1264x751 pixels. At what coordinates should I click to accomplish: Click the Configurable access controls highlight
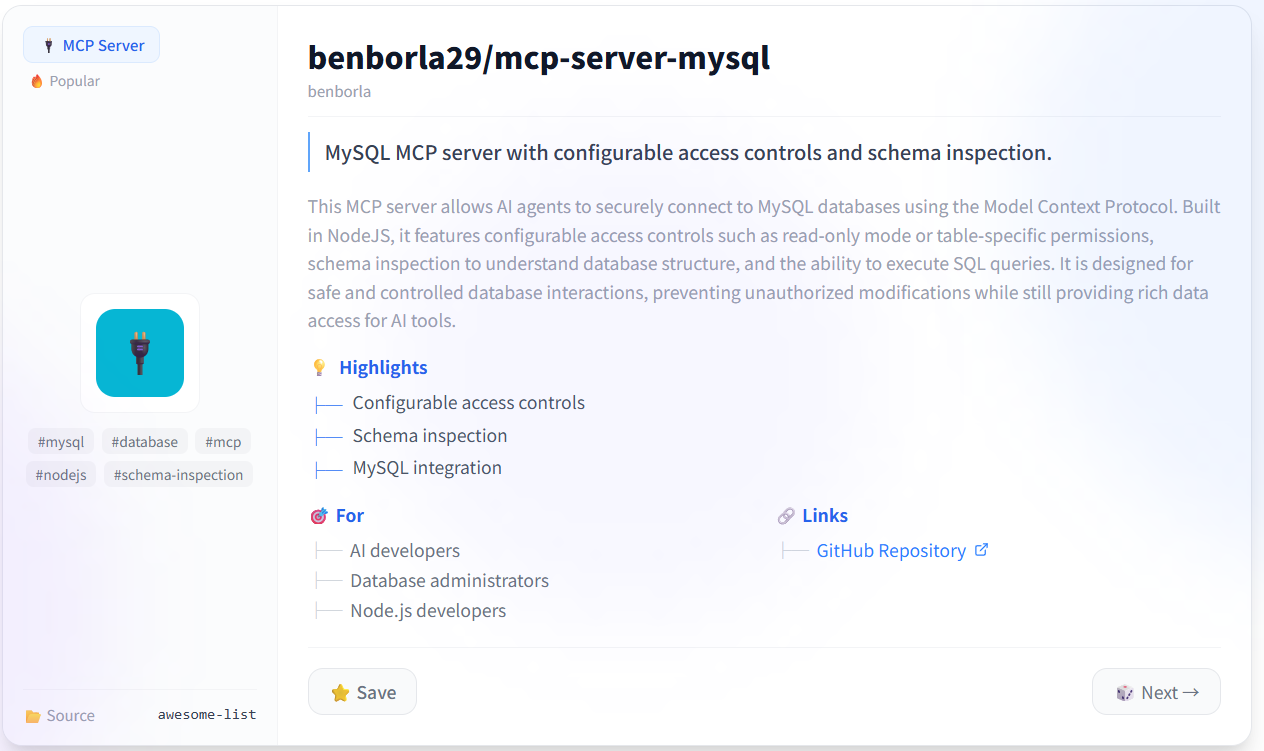pyautogui.click(x=469, y=403)
